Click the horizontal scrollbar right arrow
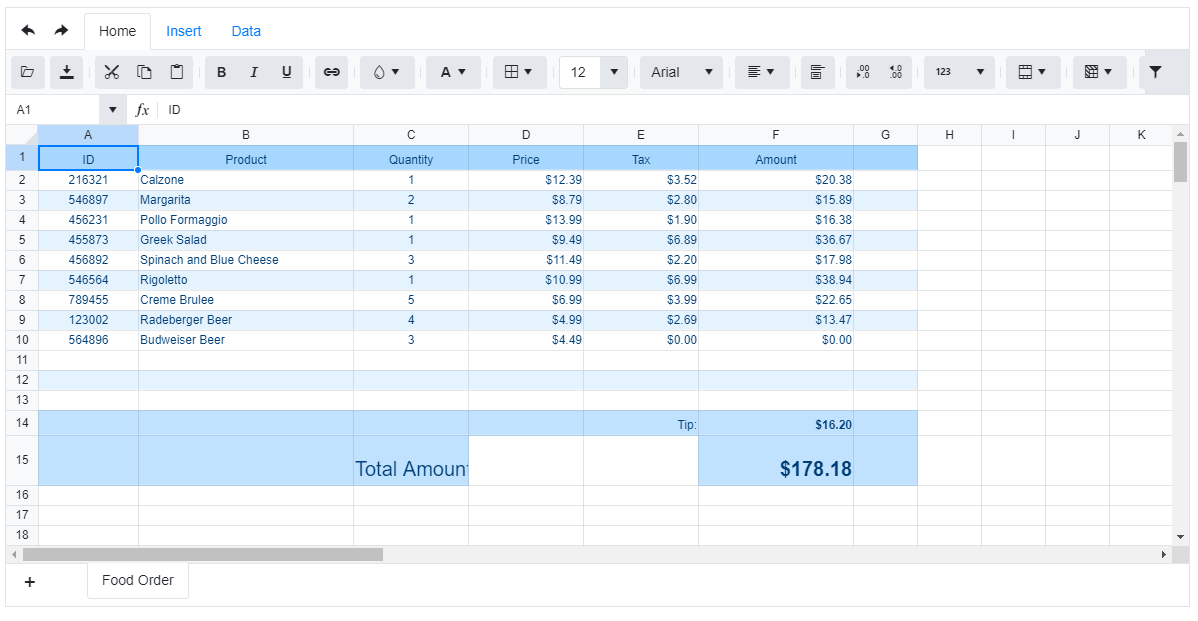This screenshot has height=621, width=1198. tap(1164, 555)
